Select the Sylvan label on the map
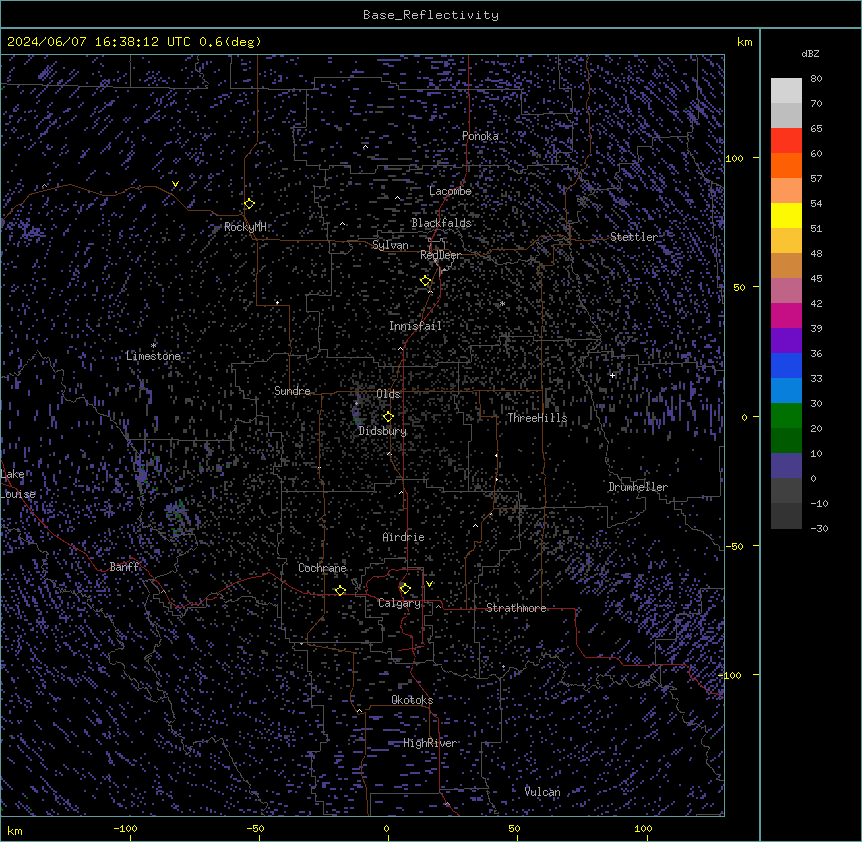The height and width of the screenshot is (842, 862). tap(390, 245)
